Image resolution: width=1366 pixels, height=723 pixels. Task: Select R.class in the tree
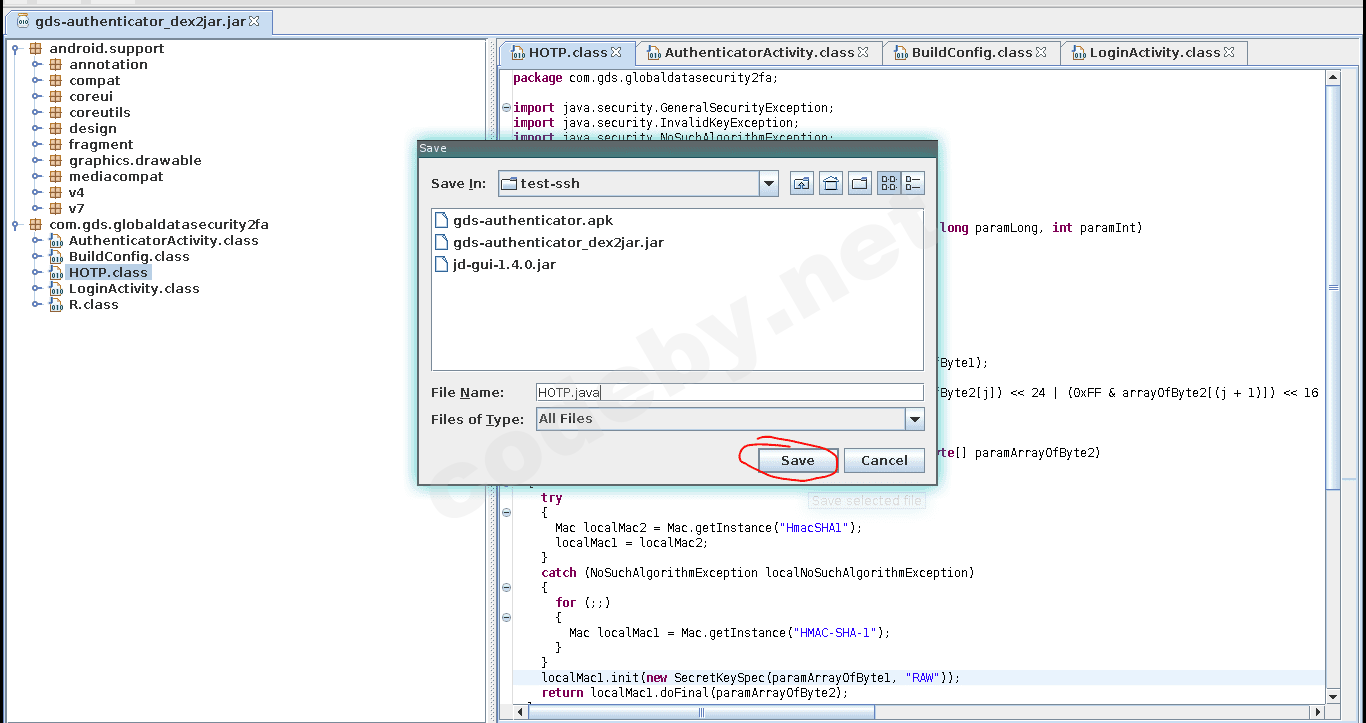(x=93, y=304)
